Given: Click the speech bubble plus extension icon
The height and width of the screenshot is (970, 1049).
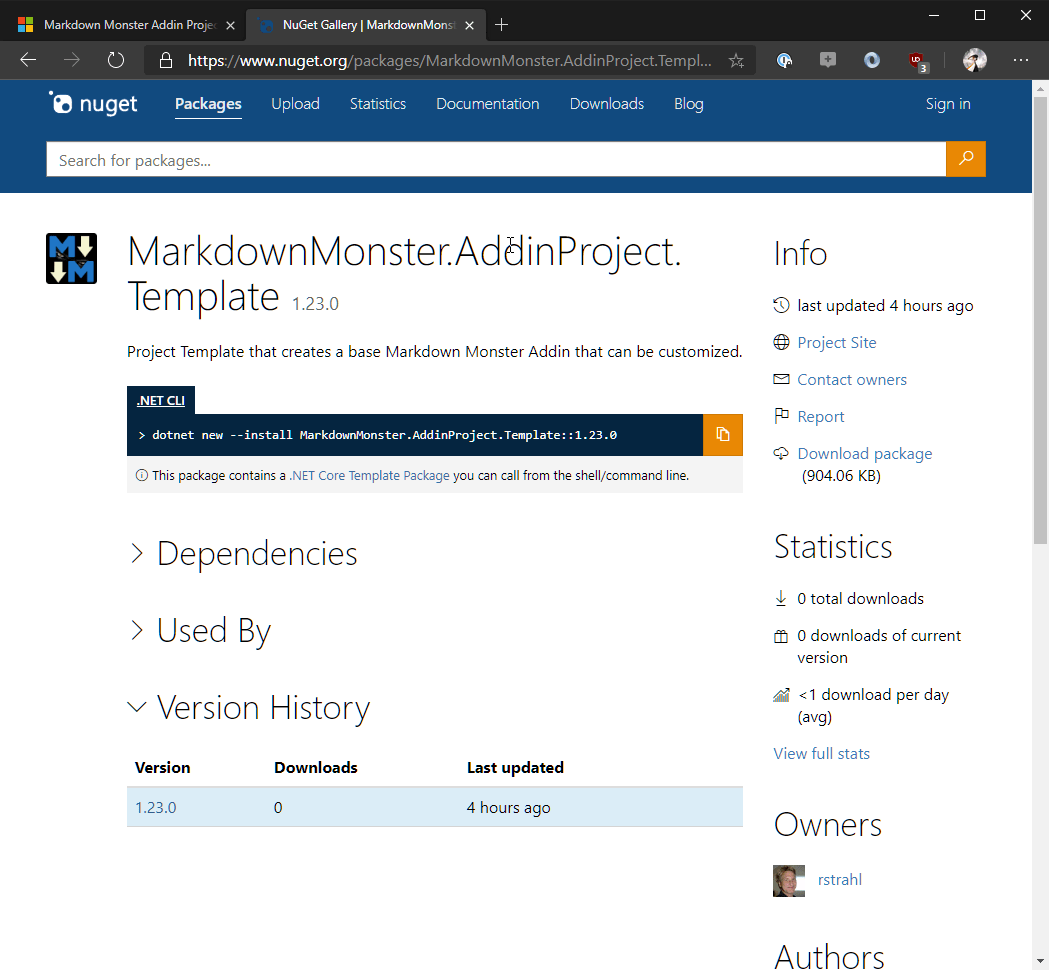Looking at the screenshot, I should 828,60.
